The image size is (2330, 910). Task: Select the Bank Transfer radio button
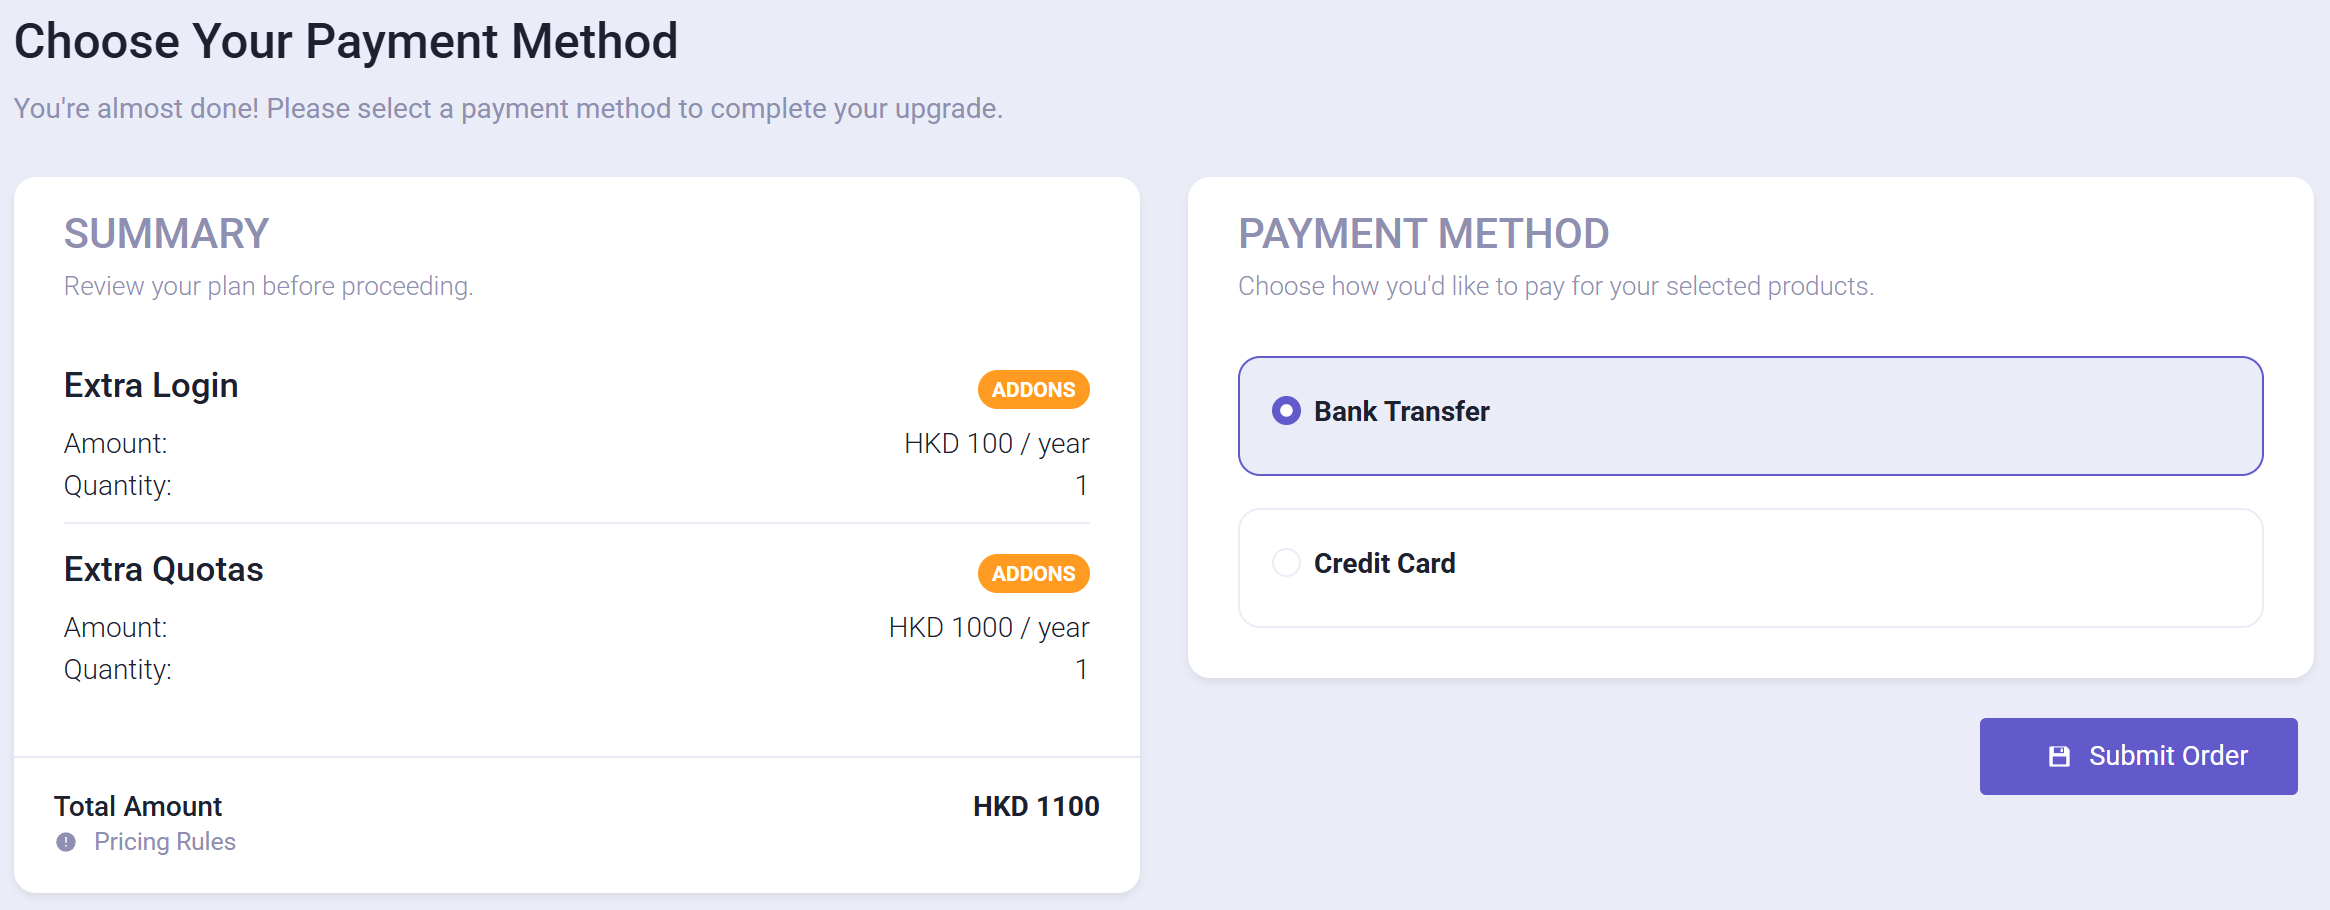coord(1286,411)
